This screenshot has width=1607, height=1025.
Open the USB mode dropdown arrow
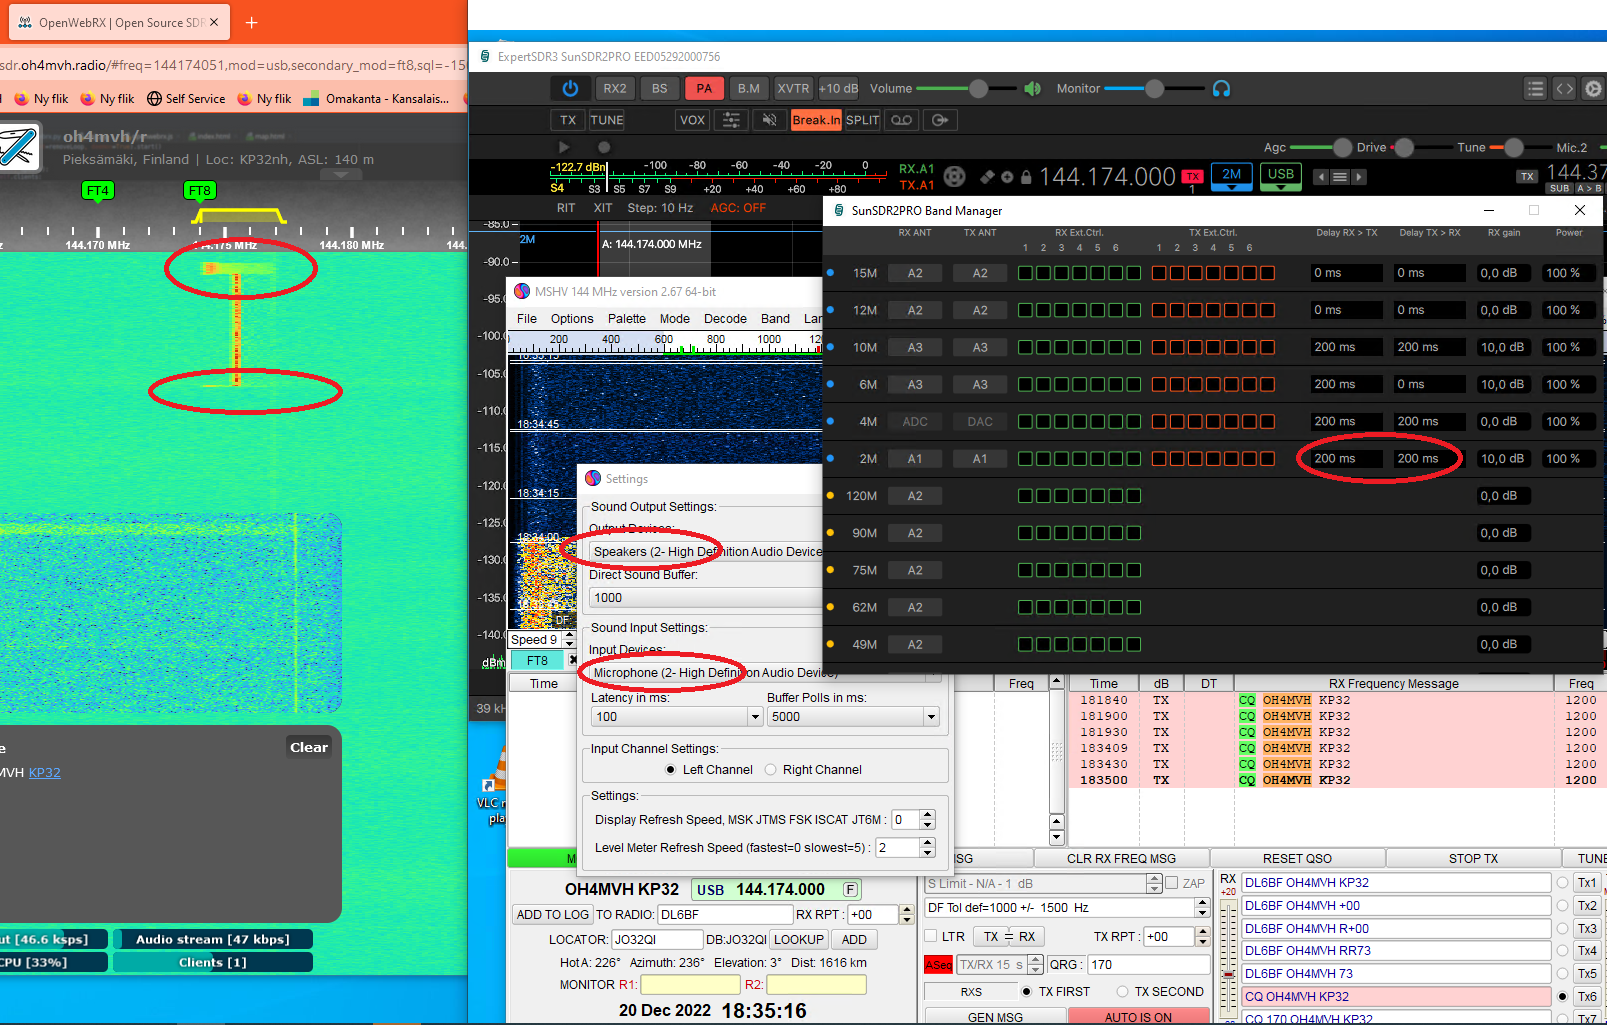tap(1280, 187)
